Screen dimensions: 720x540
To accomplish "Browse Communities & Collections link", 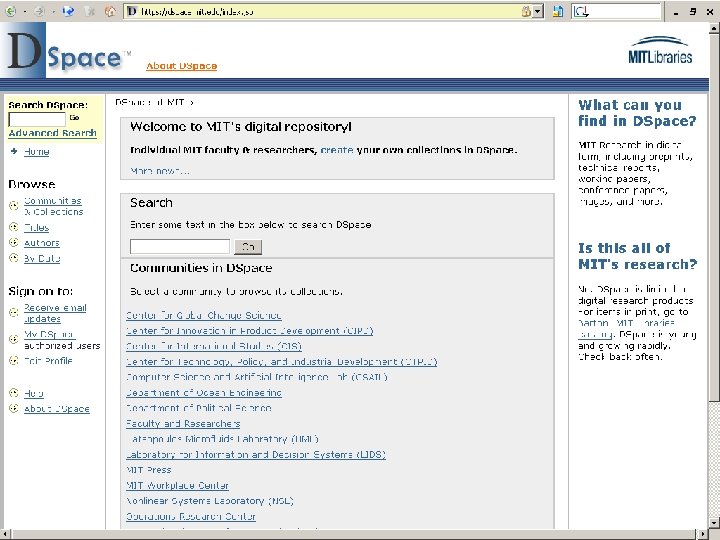I will click(54, 206).
